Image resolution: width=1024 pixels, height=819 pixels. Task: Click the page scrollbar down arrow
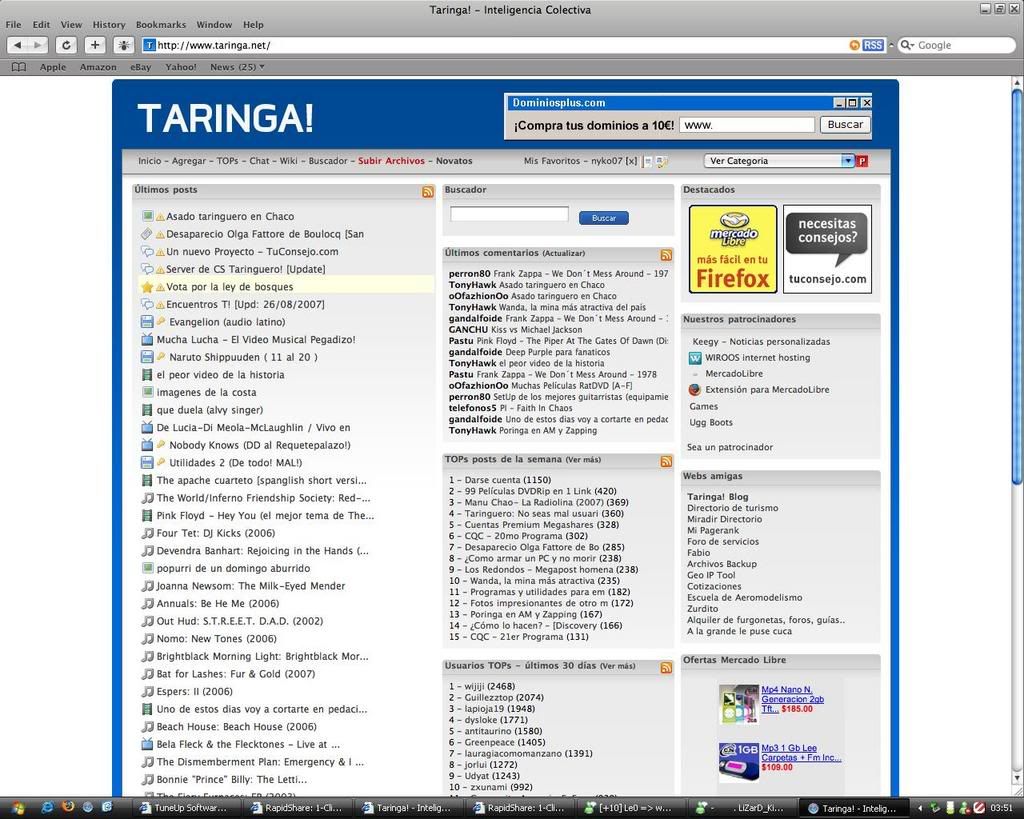(1017, 779)
